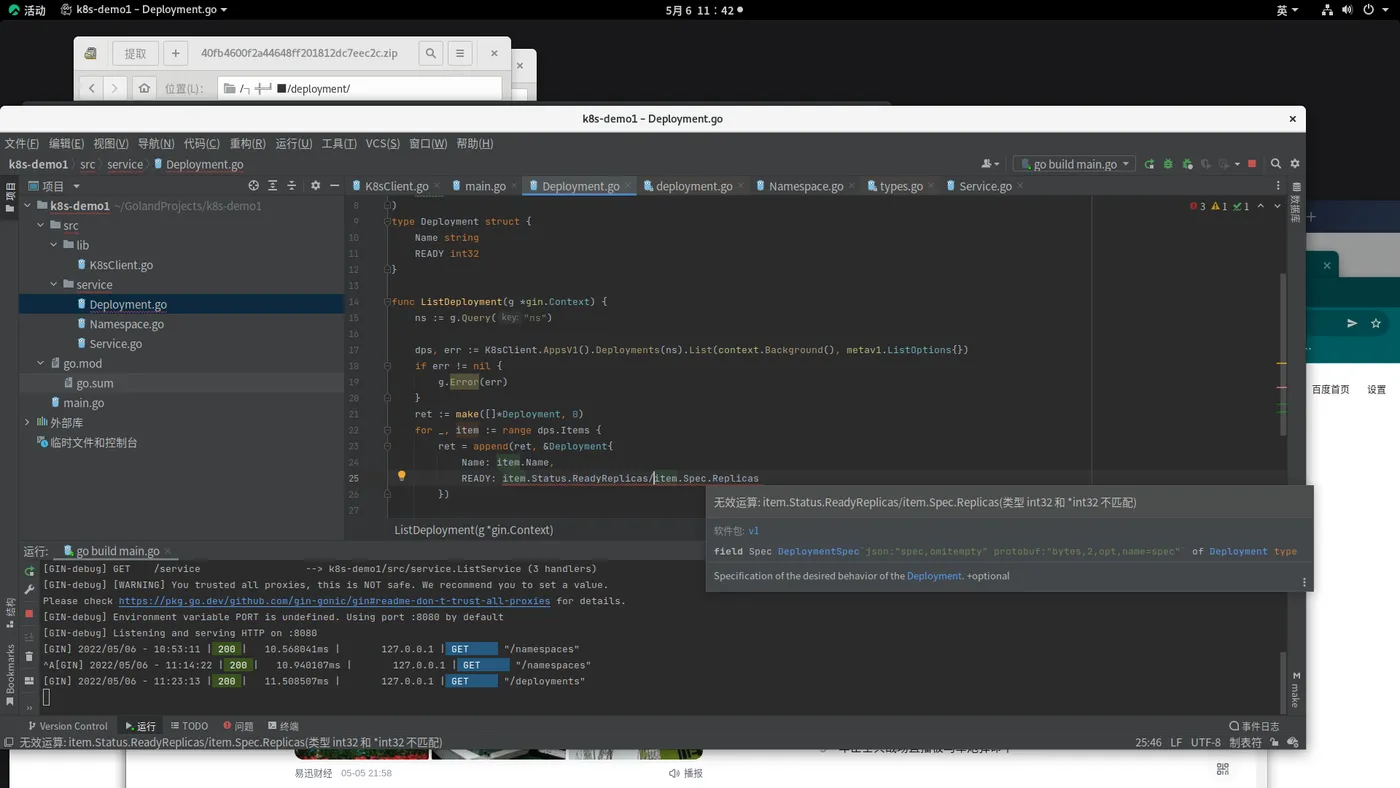Open the Deployment type link in the tooltip
This screenshot has height=788, width=1400.
click(1238, 551)
